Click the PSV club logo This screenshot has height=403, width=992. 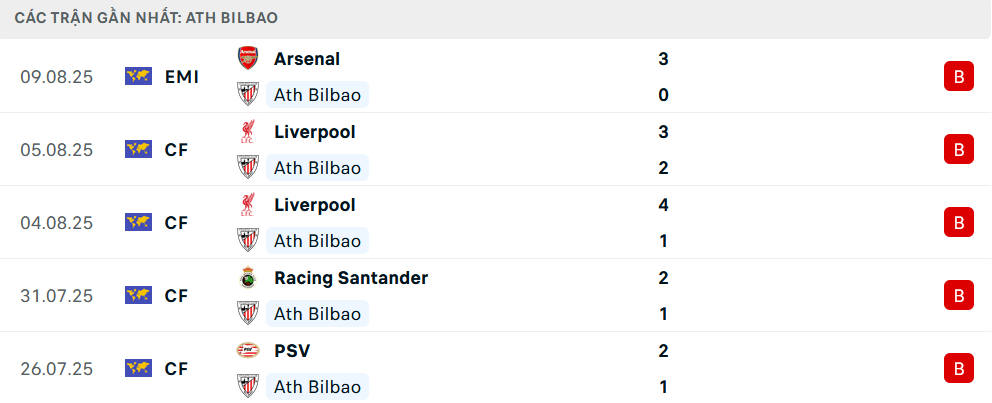247,351
